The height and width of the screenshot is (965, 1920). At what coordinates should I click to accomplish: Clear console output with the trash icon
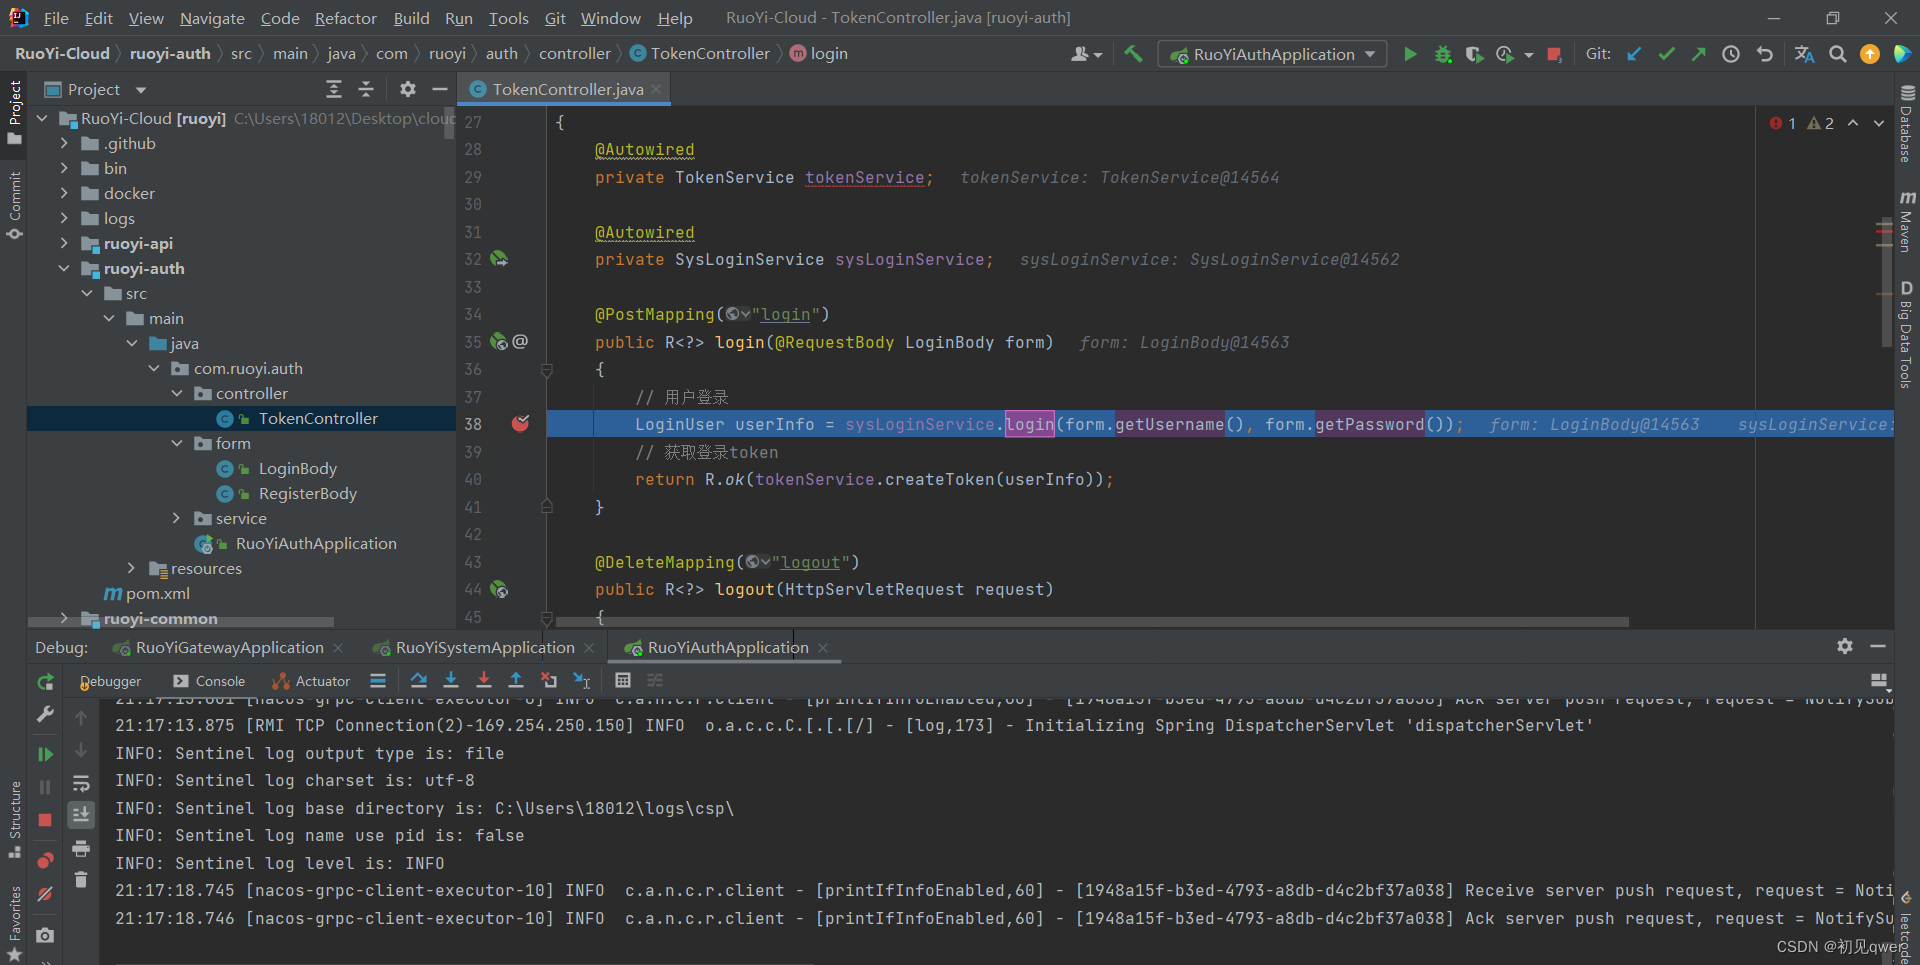(81, 880)
